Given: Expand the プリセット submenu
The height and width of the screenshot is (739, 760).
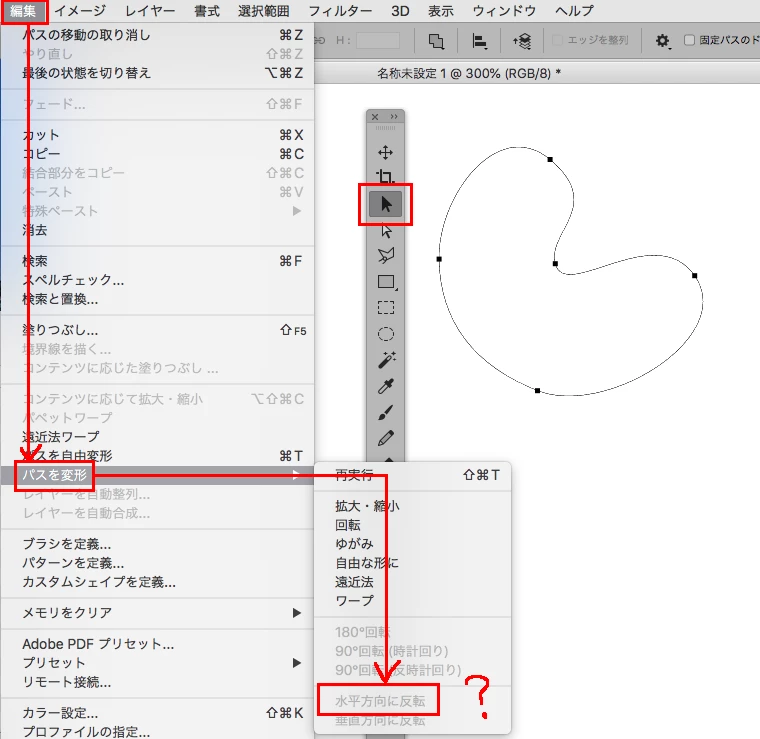Looking at the screenshot, I should 158,663.
